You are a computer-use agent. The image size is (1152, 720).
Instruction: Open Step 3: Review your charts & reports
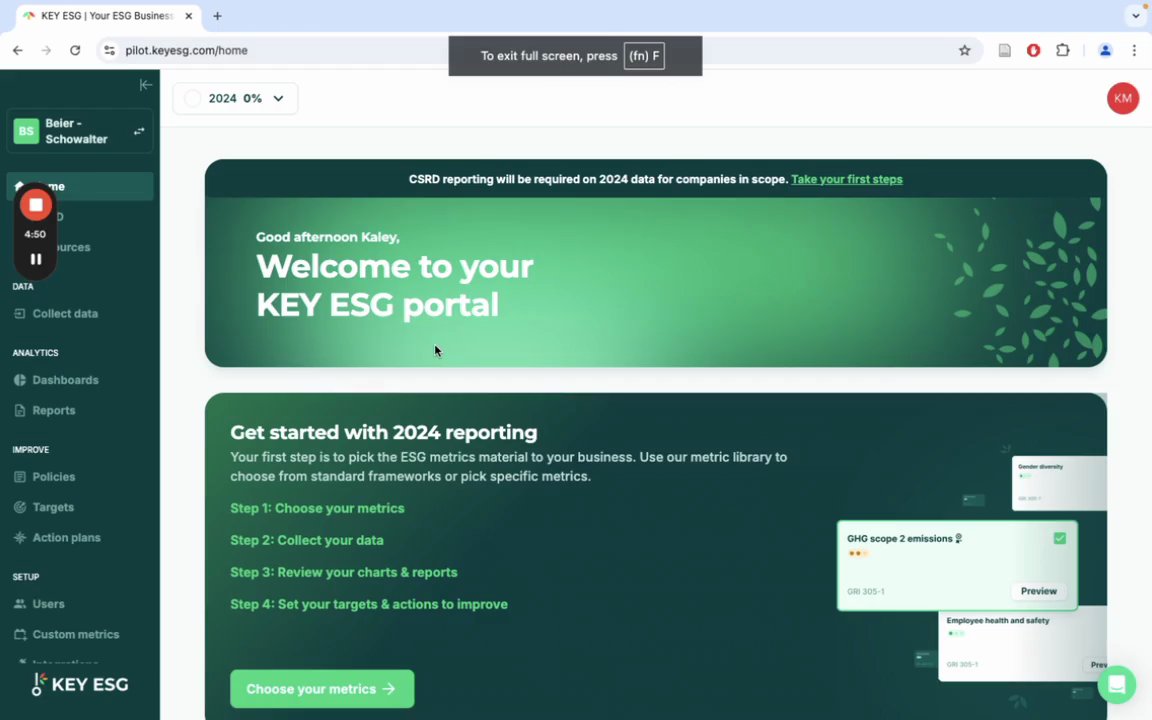coord(344,572)
